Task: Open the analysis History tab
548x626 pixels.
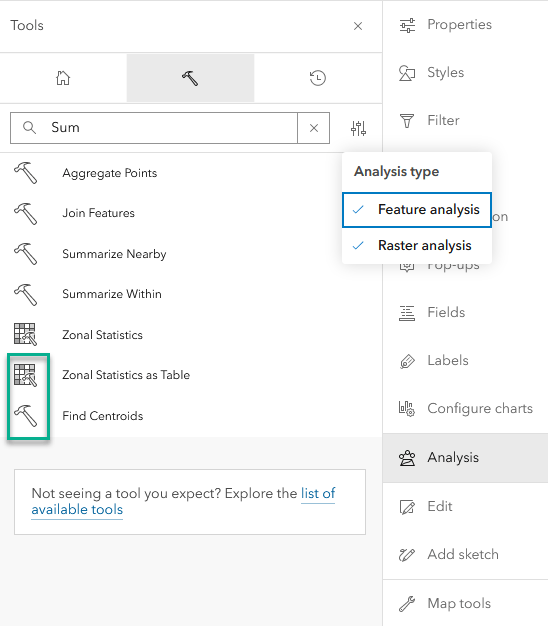Action: 318,78
